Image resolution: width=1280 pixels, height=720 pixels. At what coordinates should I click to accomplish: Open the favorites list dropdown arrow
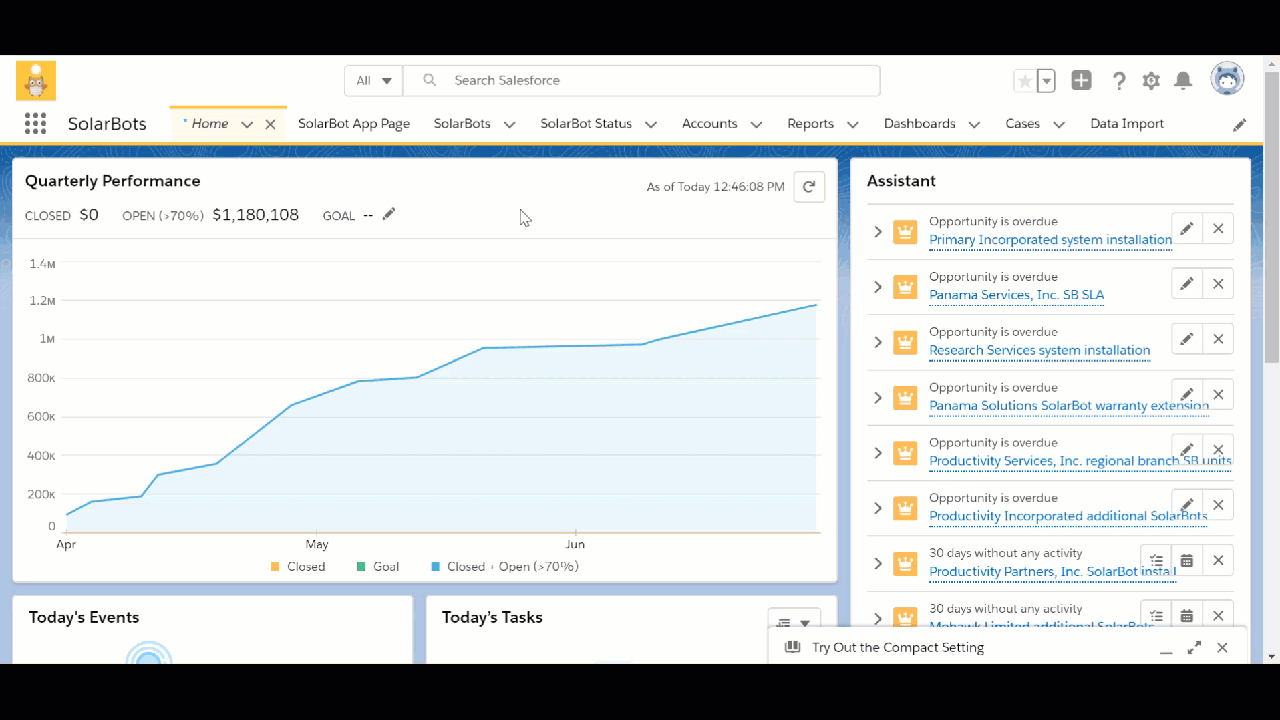(1045, 80)
